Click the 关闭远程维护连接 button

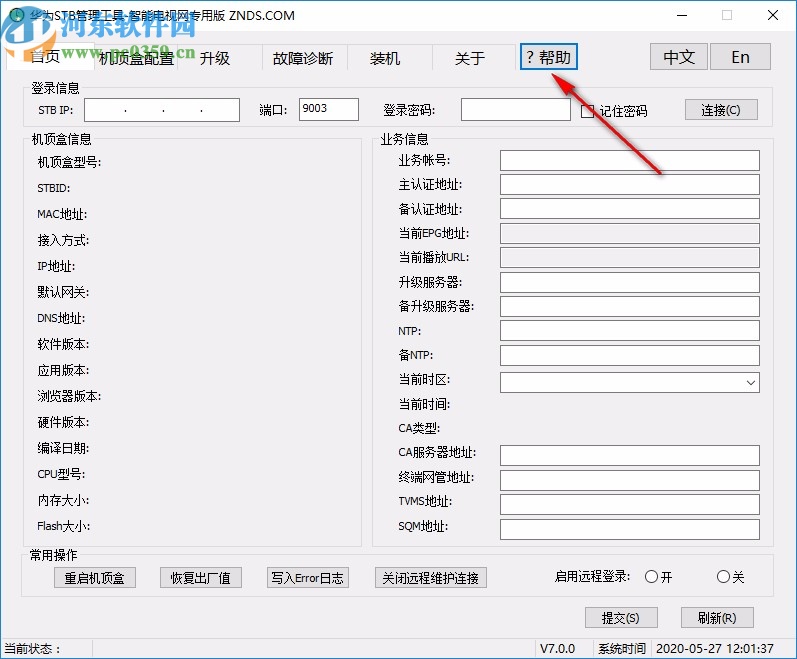[431, 578]
